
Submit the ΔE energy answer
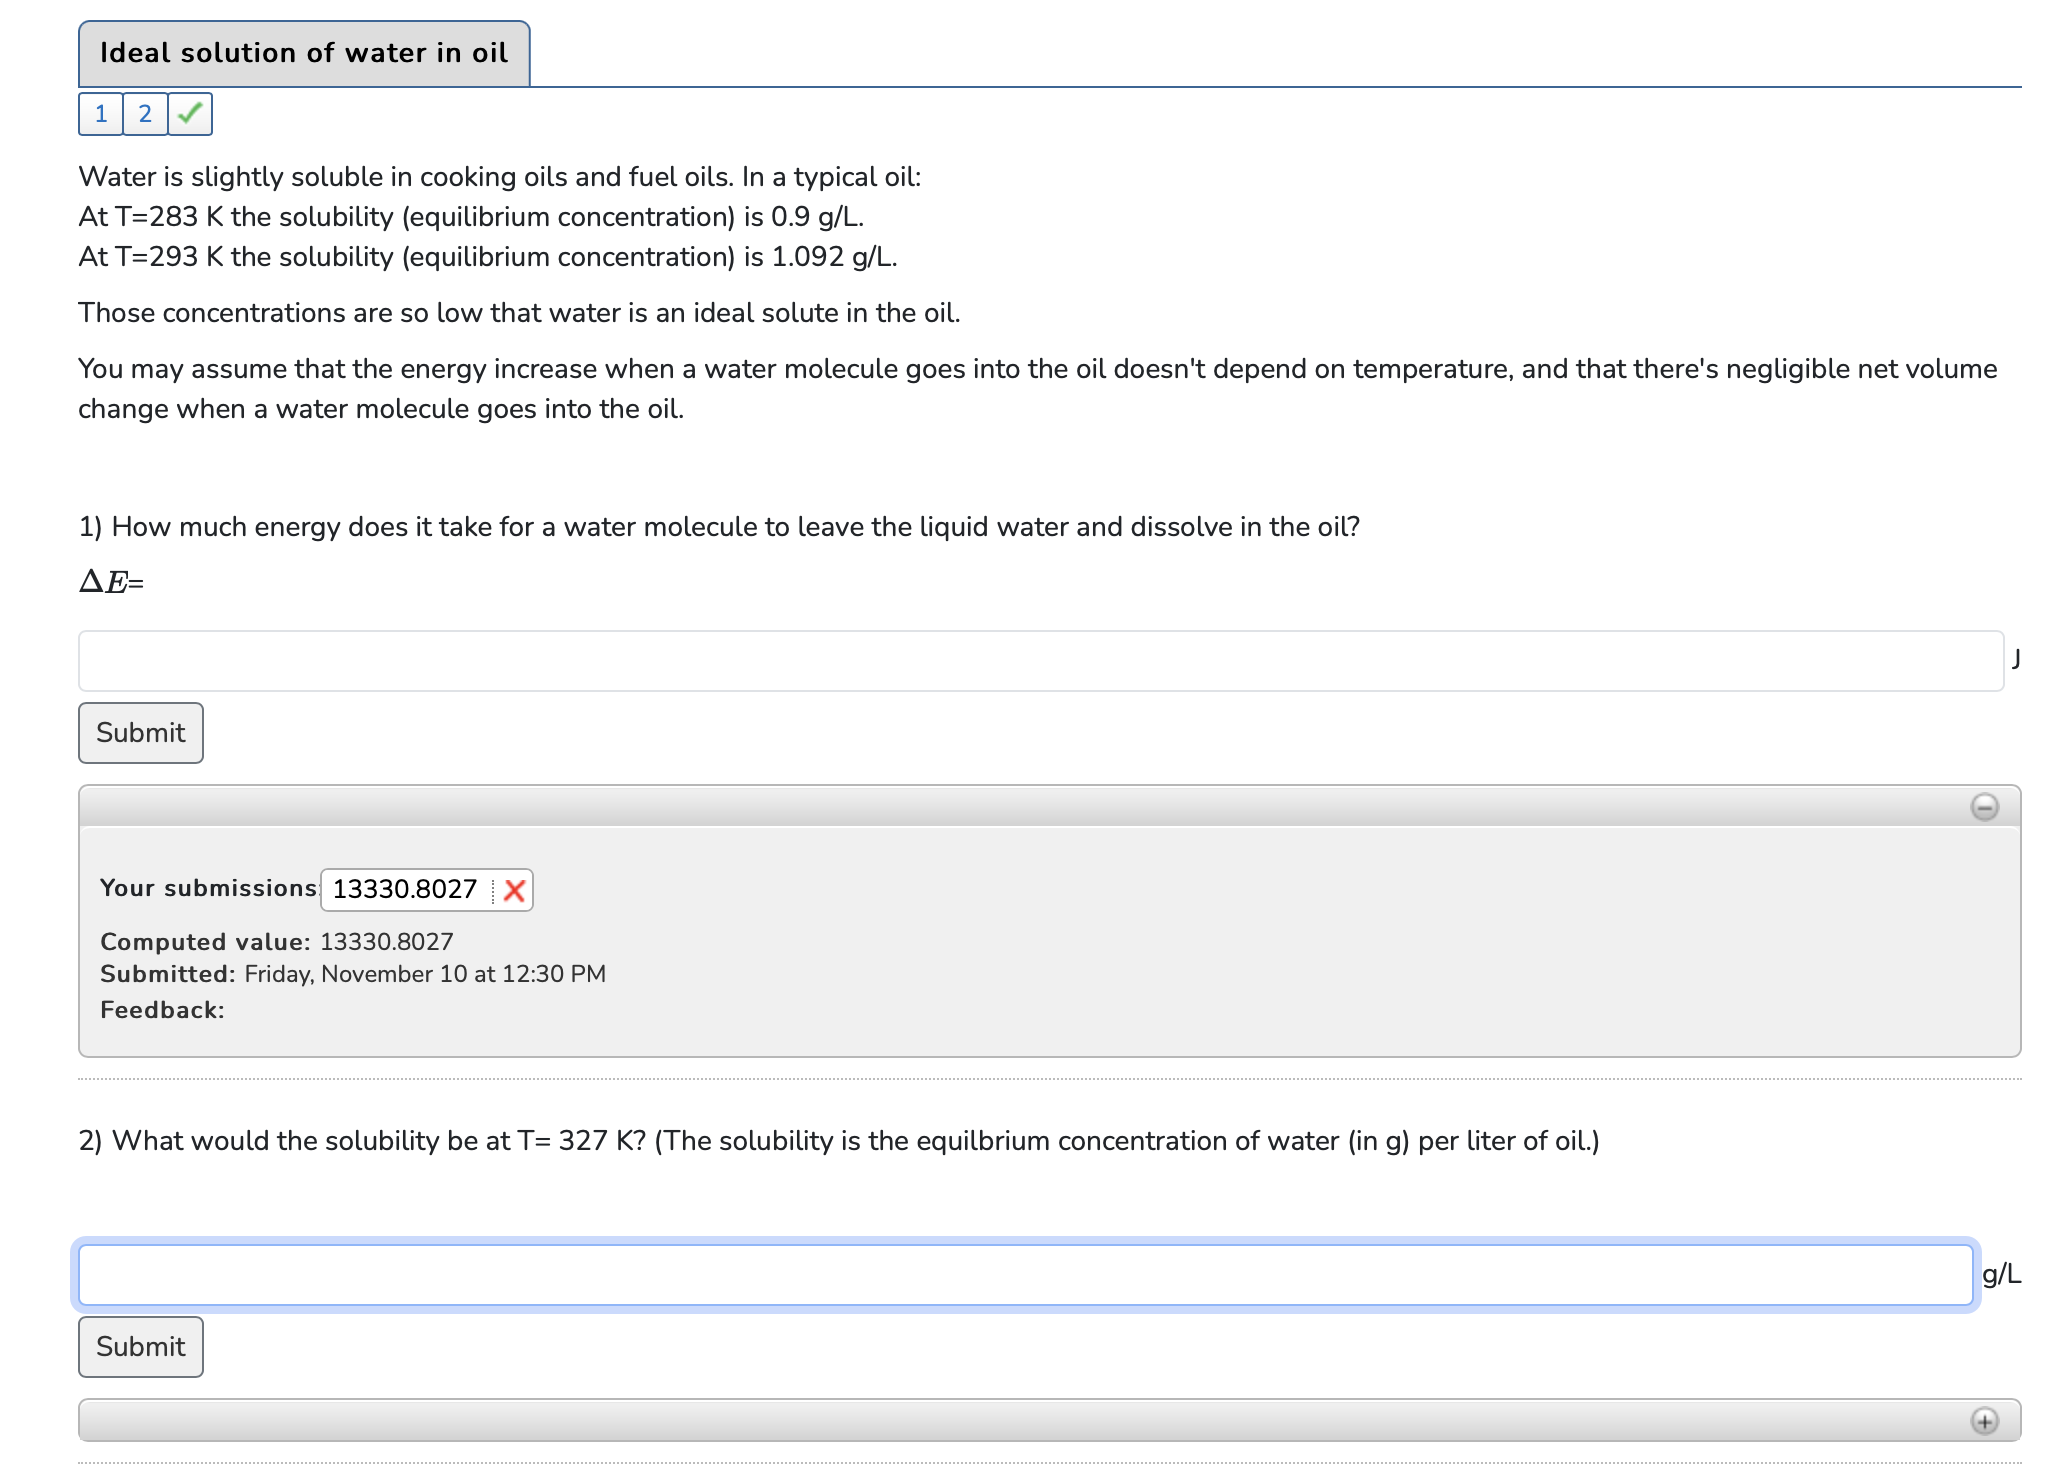coord(141,733)
